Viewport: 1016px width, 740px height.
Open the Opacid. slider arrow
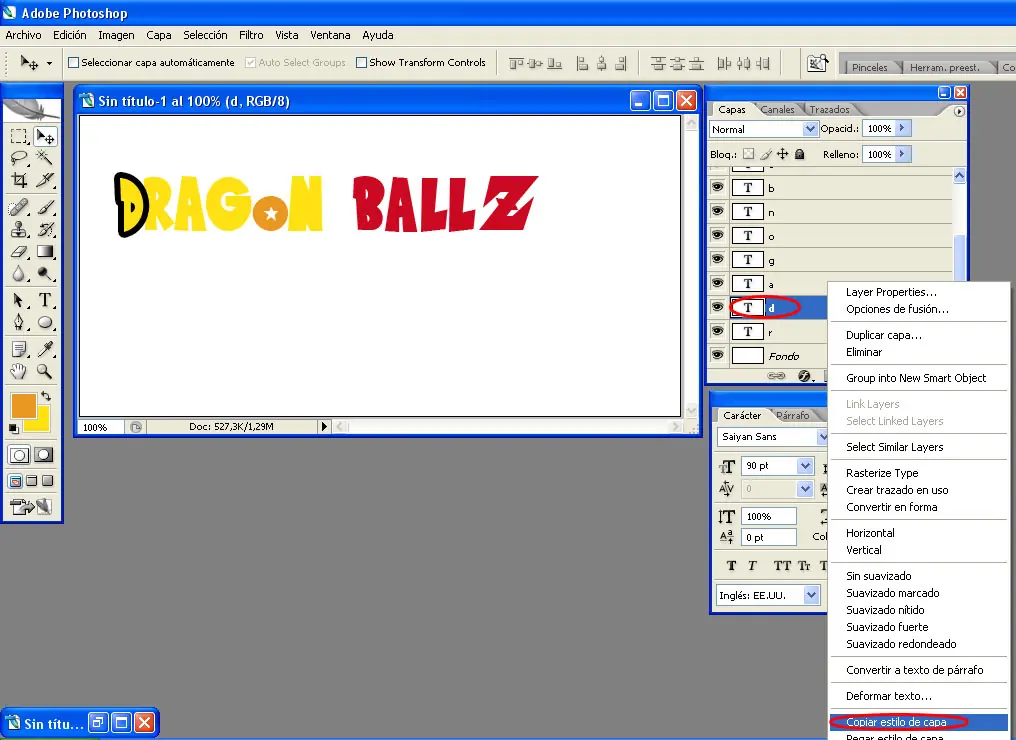point(903,128)
